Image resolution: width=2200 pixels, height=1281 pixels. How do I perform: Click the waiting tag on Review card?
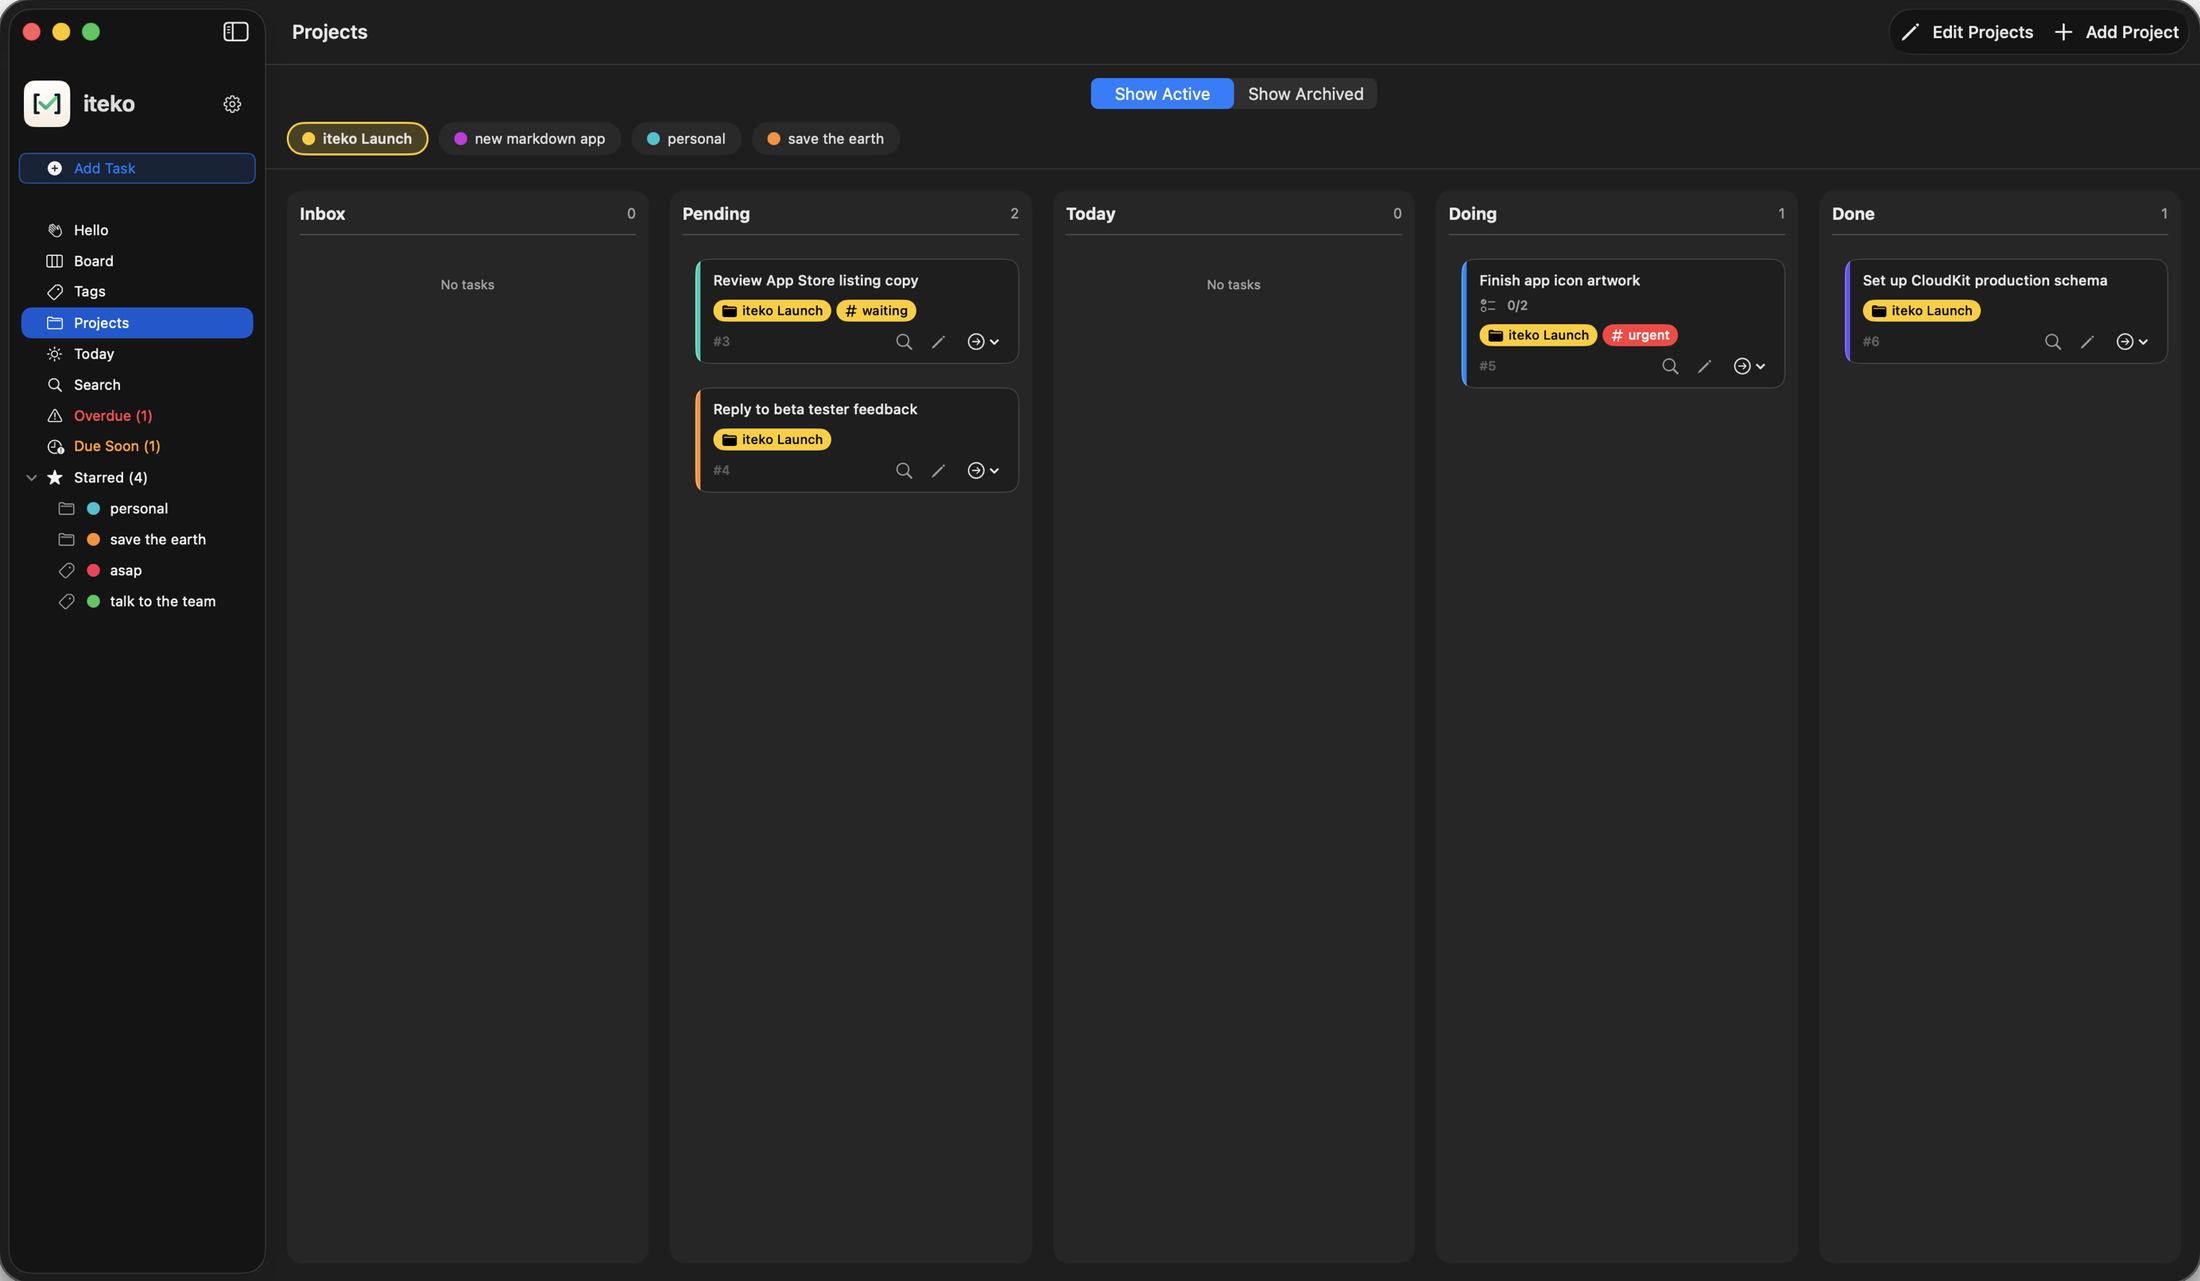pyautogui.click(x=876, y=311)
